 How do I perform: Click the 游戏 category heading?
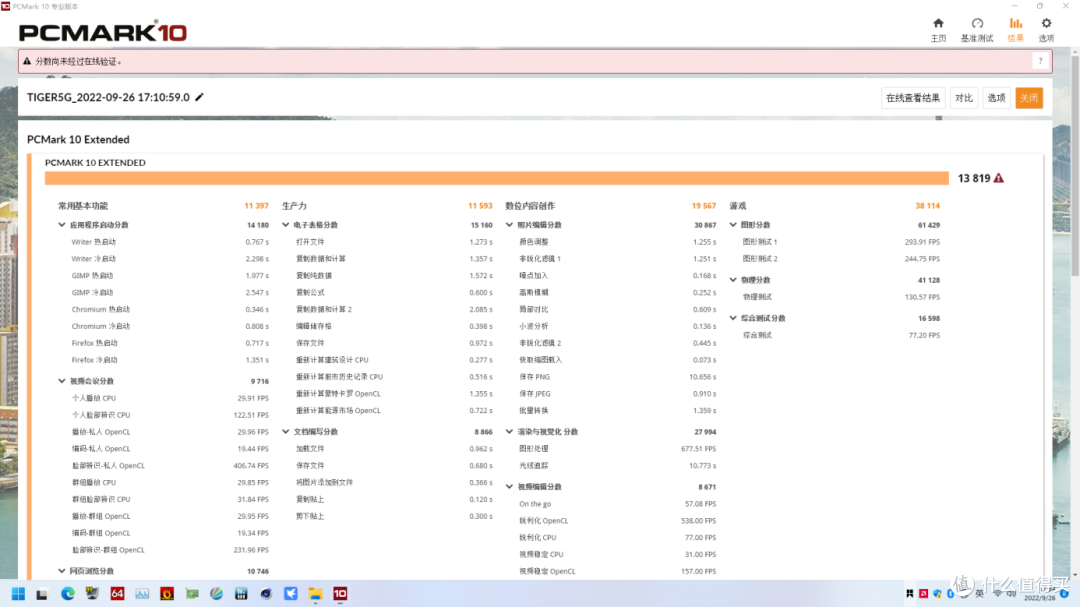click(x=738, y=206)
